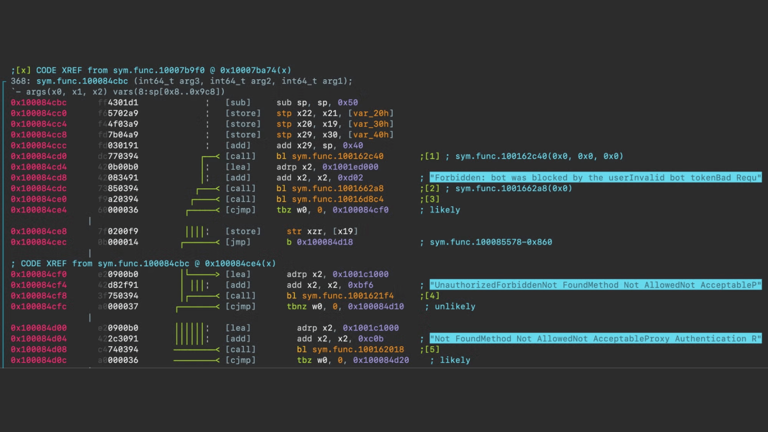Click the address 0x100084cbc
The image size is (768, 432).
(39, 102)
